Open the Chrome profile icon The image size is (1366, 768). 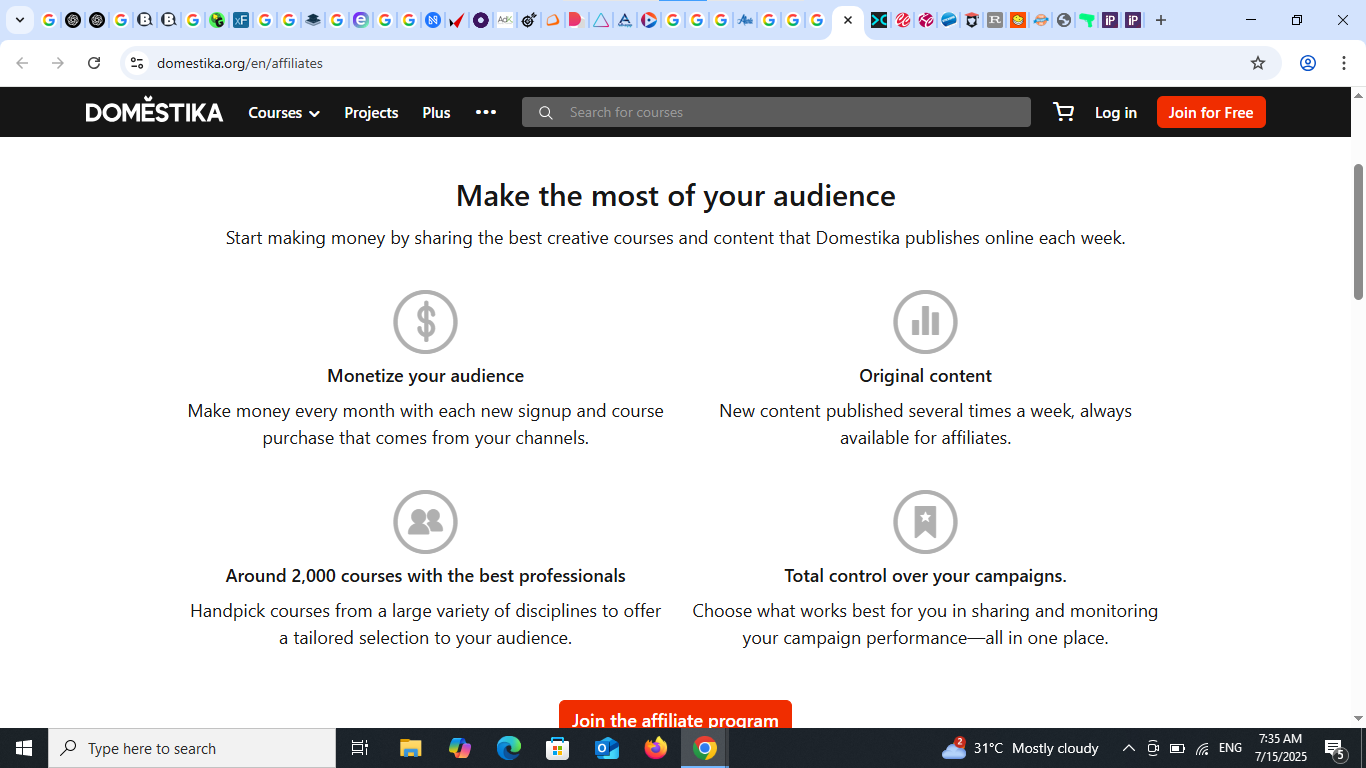pyautogui.click(x=1308, y=63)
